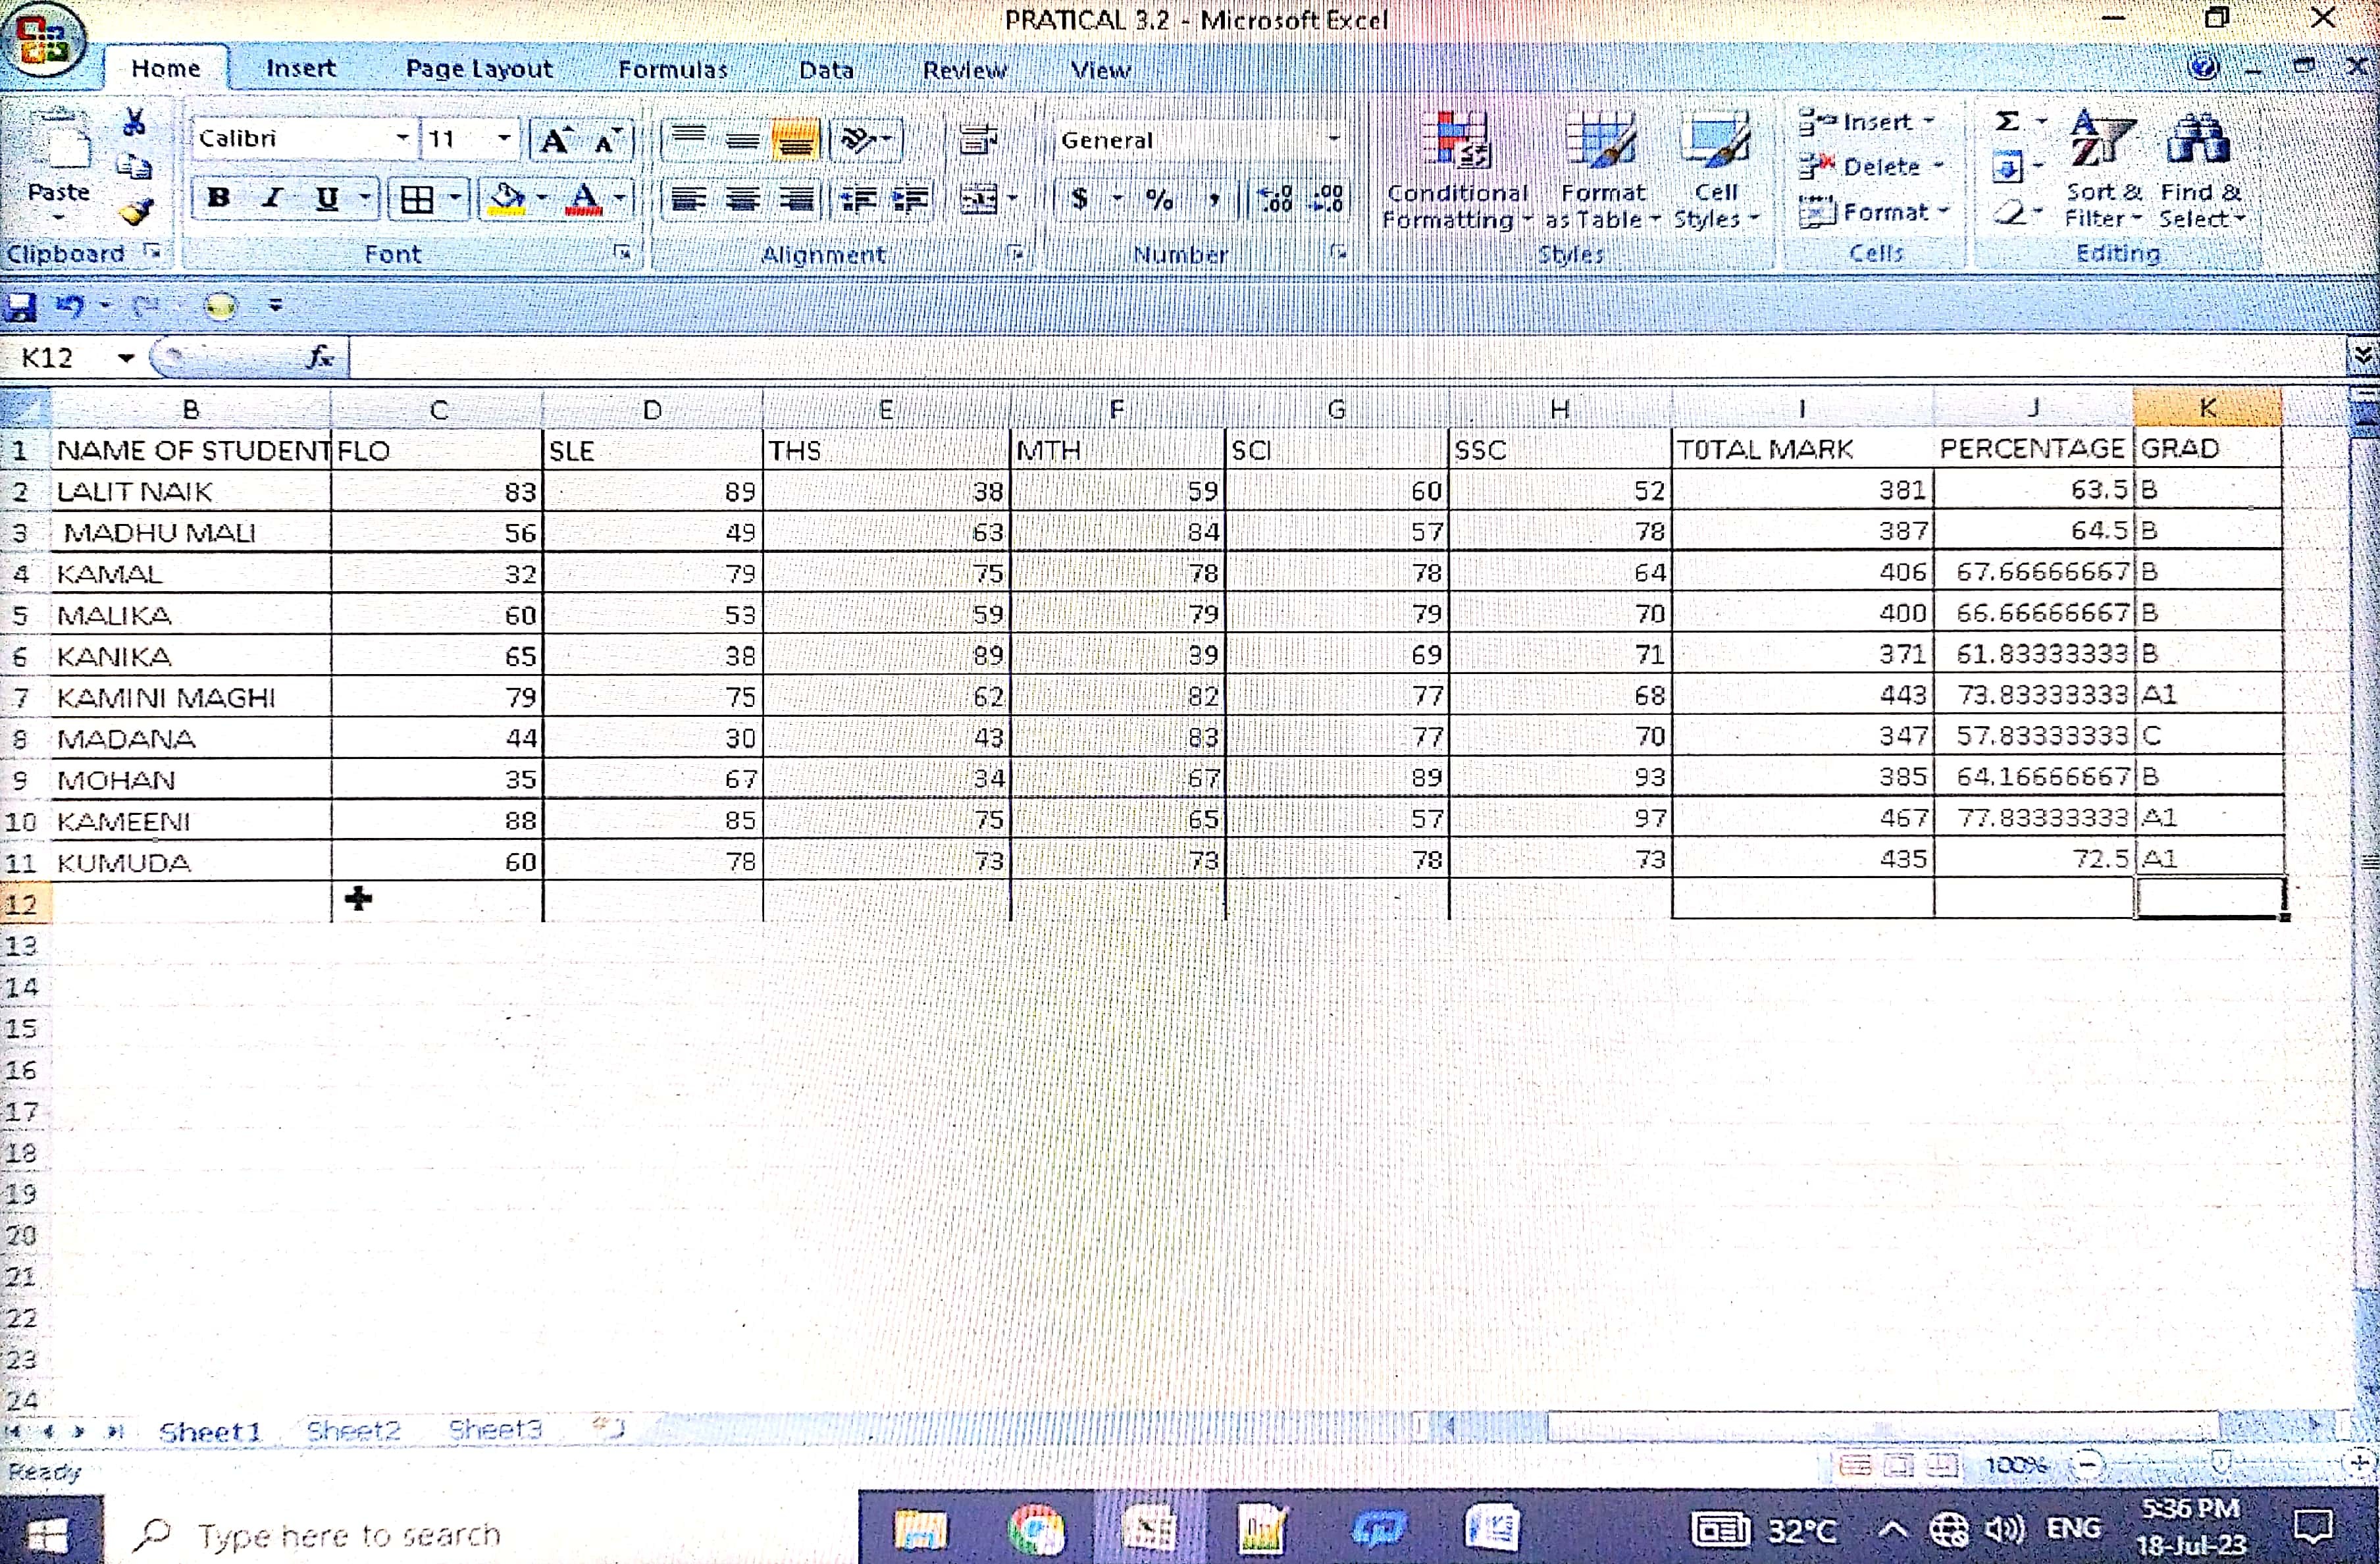The width and height of the screenshot is (2380, 1564).
Task: Click the Format Painter brush icon
Action: [x=135, y=211]
